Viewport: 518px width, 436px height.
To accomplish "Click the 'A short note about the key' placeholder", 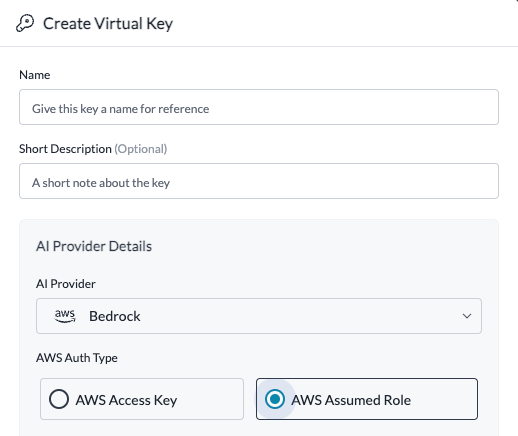I will coord(101,183).
